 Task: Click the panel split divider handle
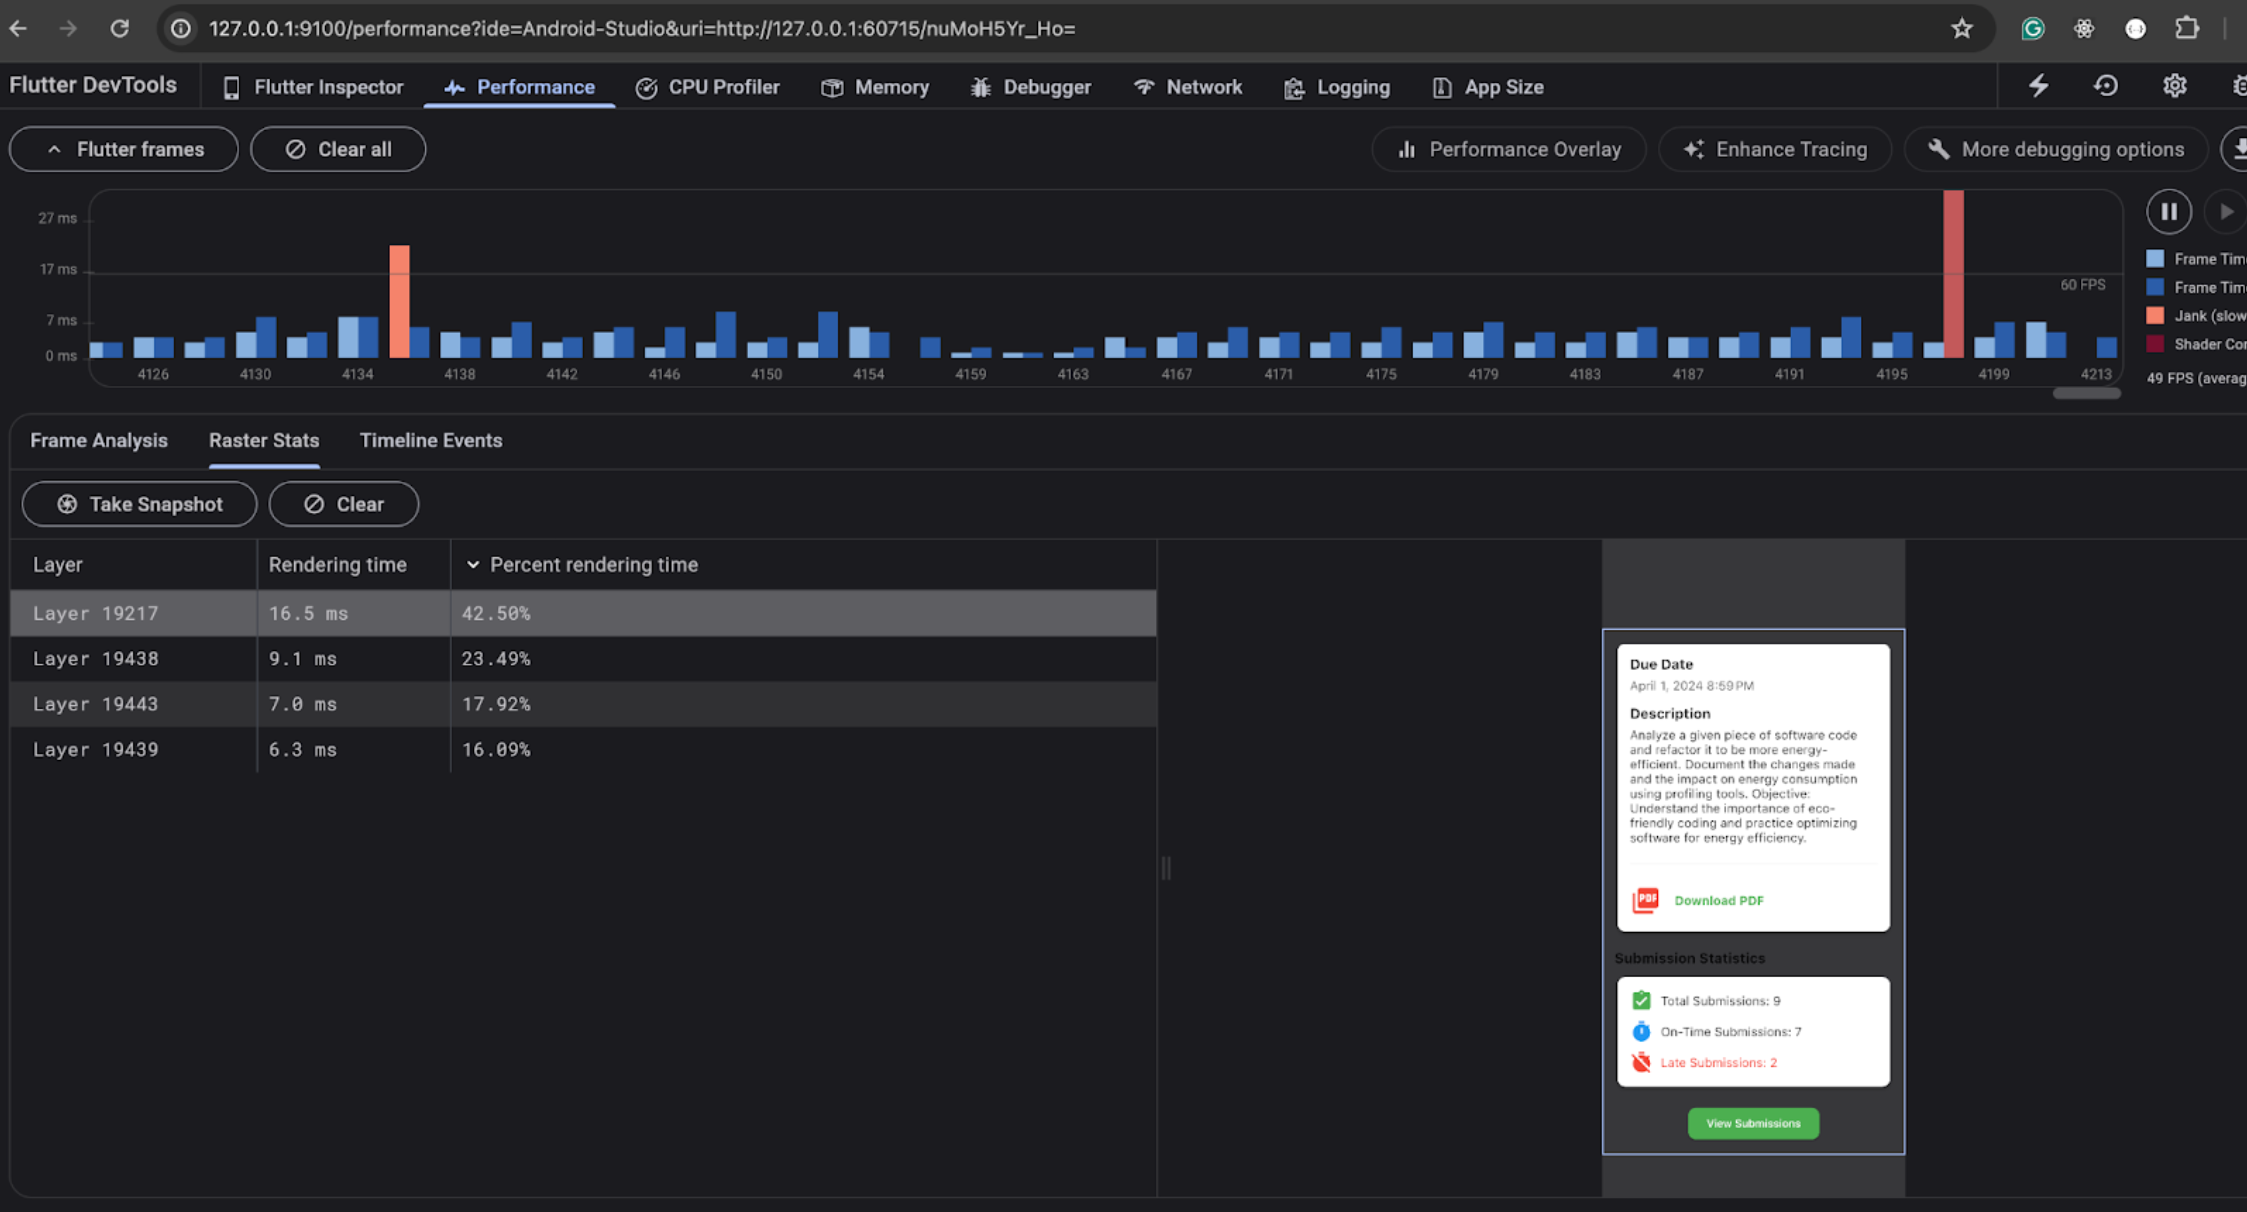point(1166,868)
